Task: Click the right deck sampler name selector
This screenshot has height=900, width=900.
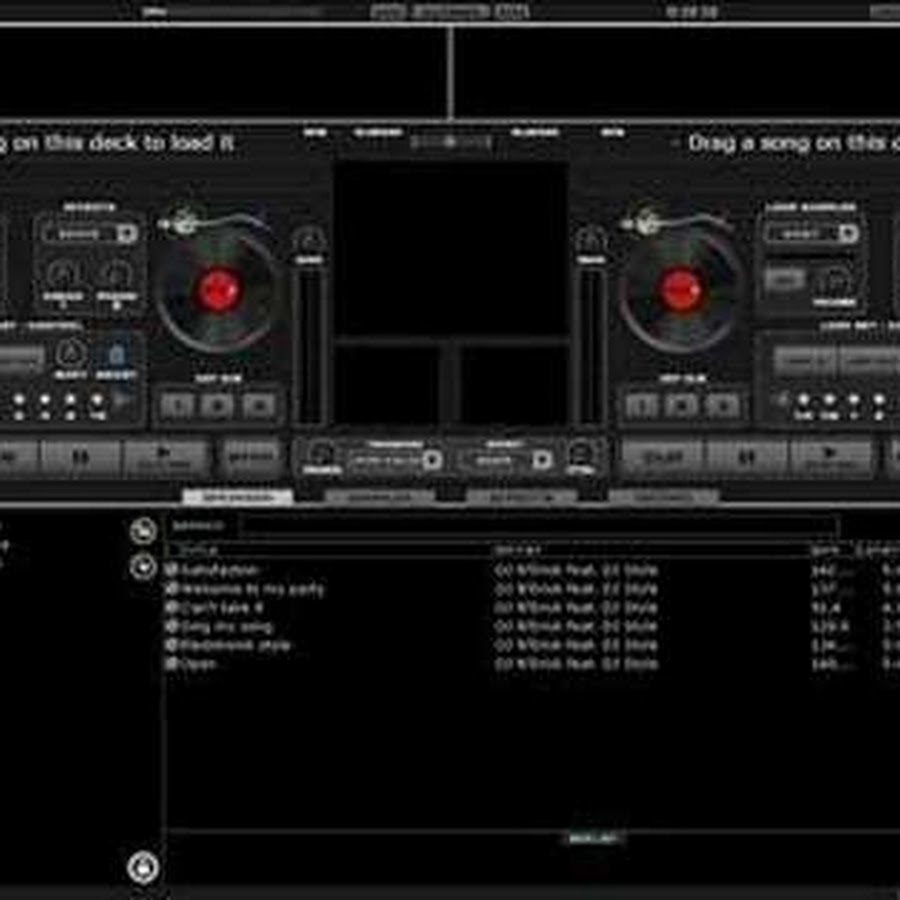Action: [x=802, y=234]
